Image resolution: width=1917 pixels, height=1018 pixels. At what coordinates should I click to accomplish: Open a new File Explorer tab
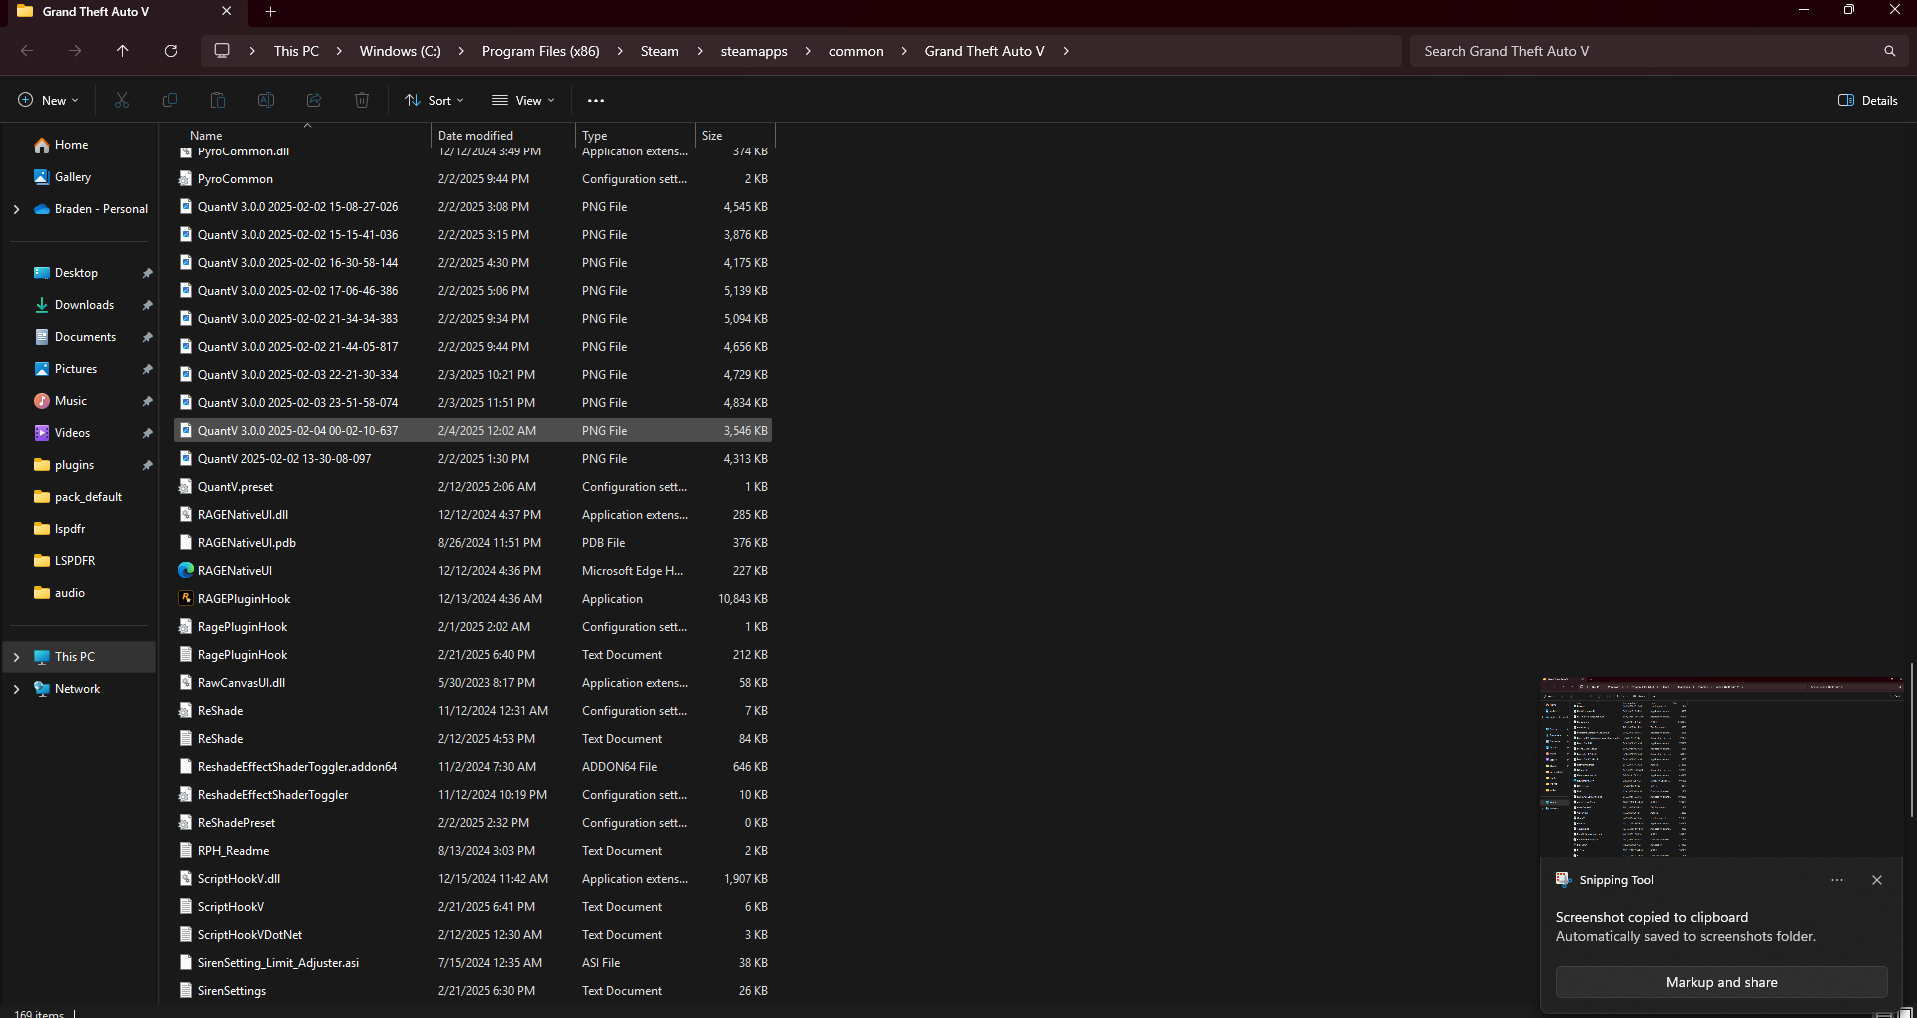coord(270,12)
